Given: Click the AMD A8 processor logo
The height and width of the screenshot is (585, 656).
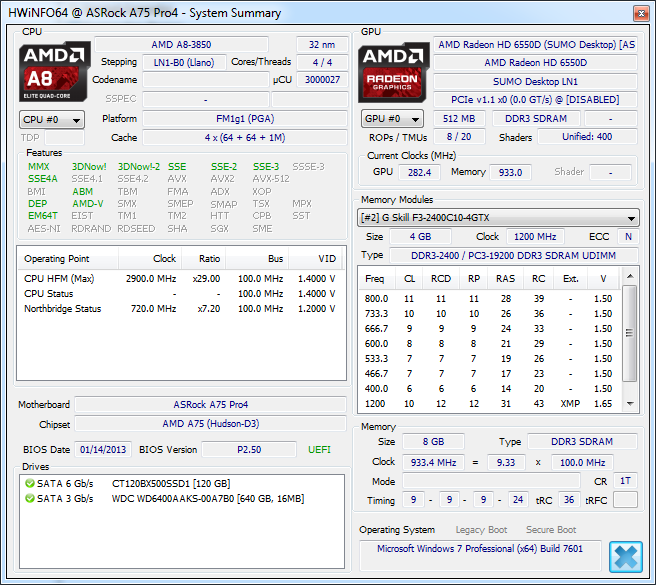Looking at the screenshot, I should 54,71.
